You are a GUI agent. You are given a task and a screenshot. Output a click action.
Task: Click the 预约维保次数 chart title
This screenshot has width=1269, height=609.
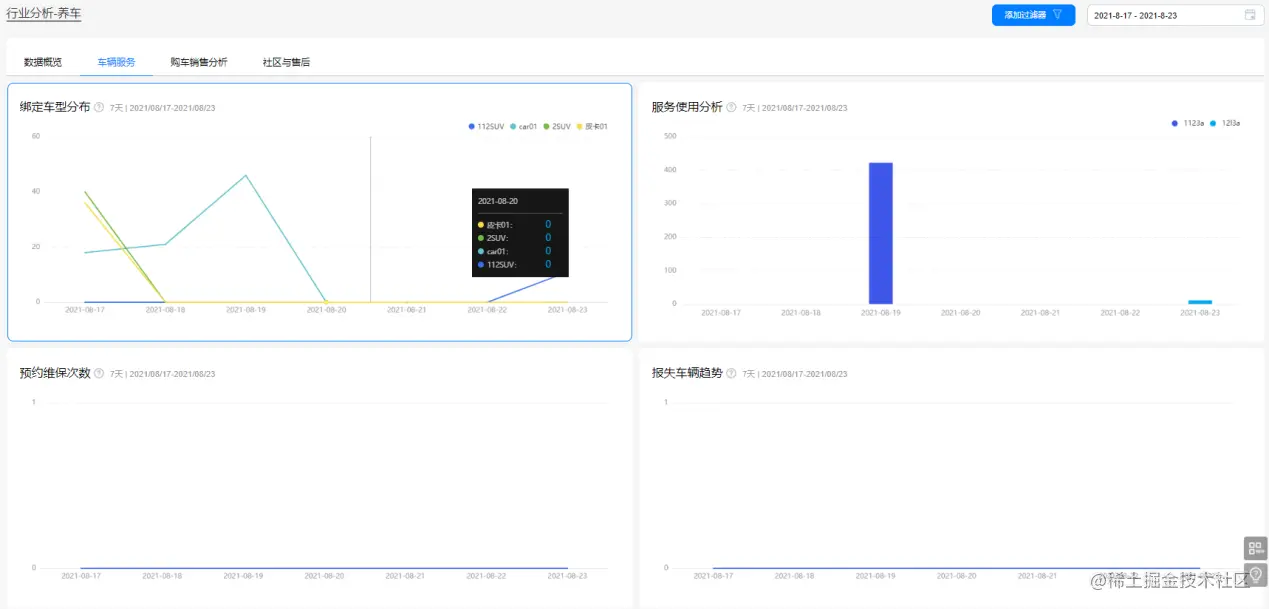(x=55, y=373)
